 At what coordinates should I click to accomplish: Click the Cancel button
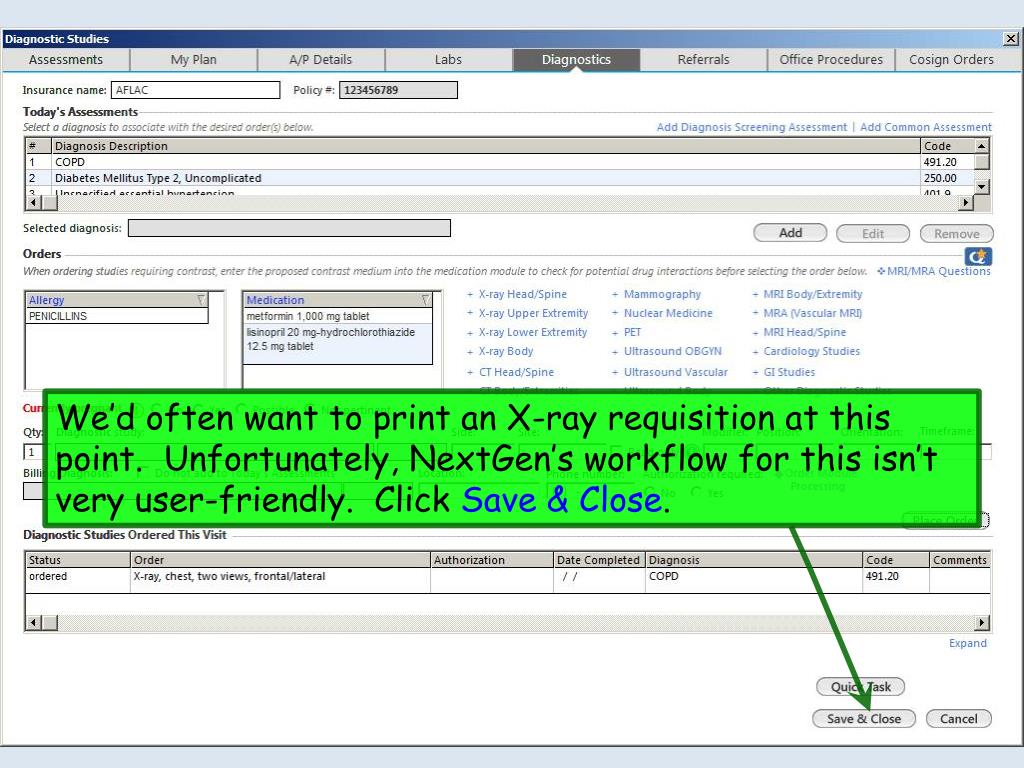click(958, 718)
